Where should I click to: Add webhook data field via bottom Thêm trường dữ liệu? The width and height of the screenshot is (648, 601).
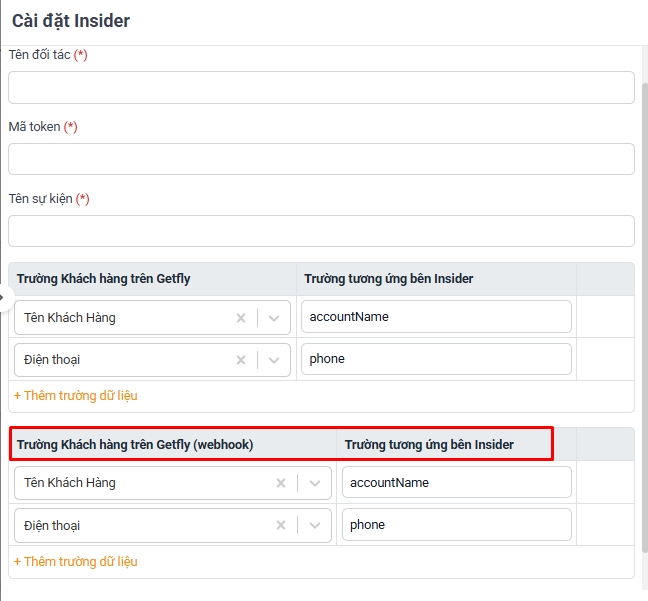tap(76, 562)
